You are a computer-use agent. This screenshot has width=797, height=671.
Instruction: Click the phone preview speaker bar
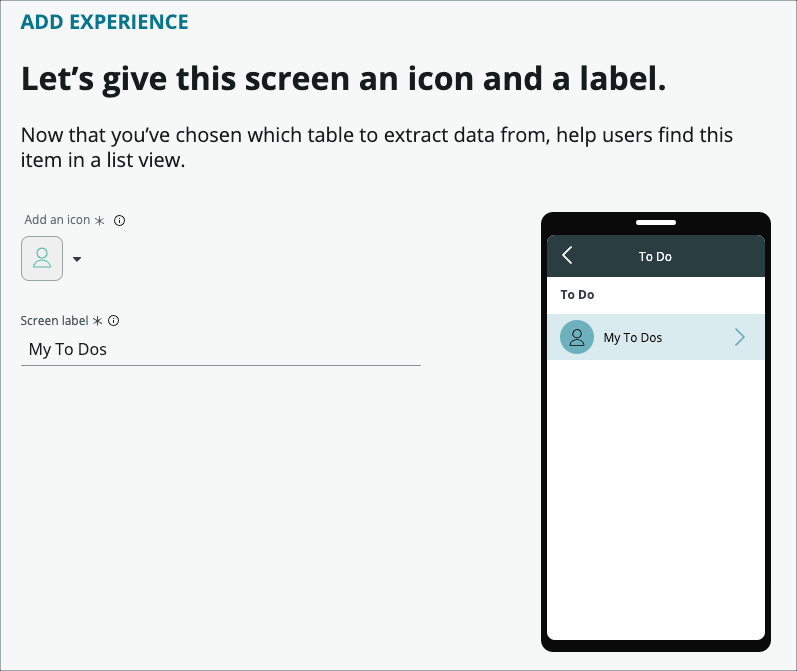click(656, 222)
